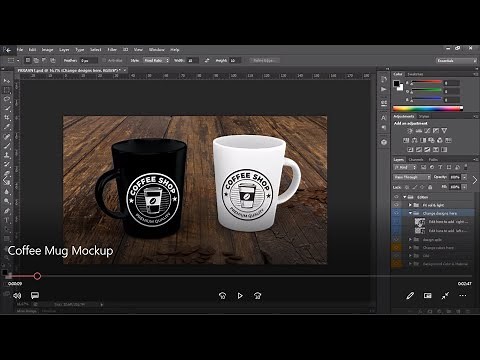Open the Filter menu
The height and width of the screenshot is (360, 480).
click(112, 50)
